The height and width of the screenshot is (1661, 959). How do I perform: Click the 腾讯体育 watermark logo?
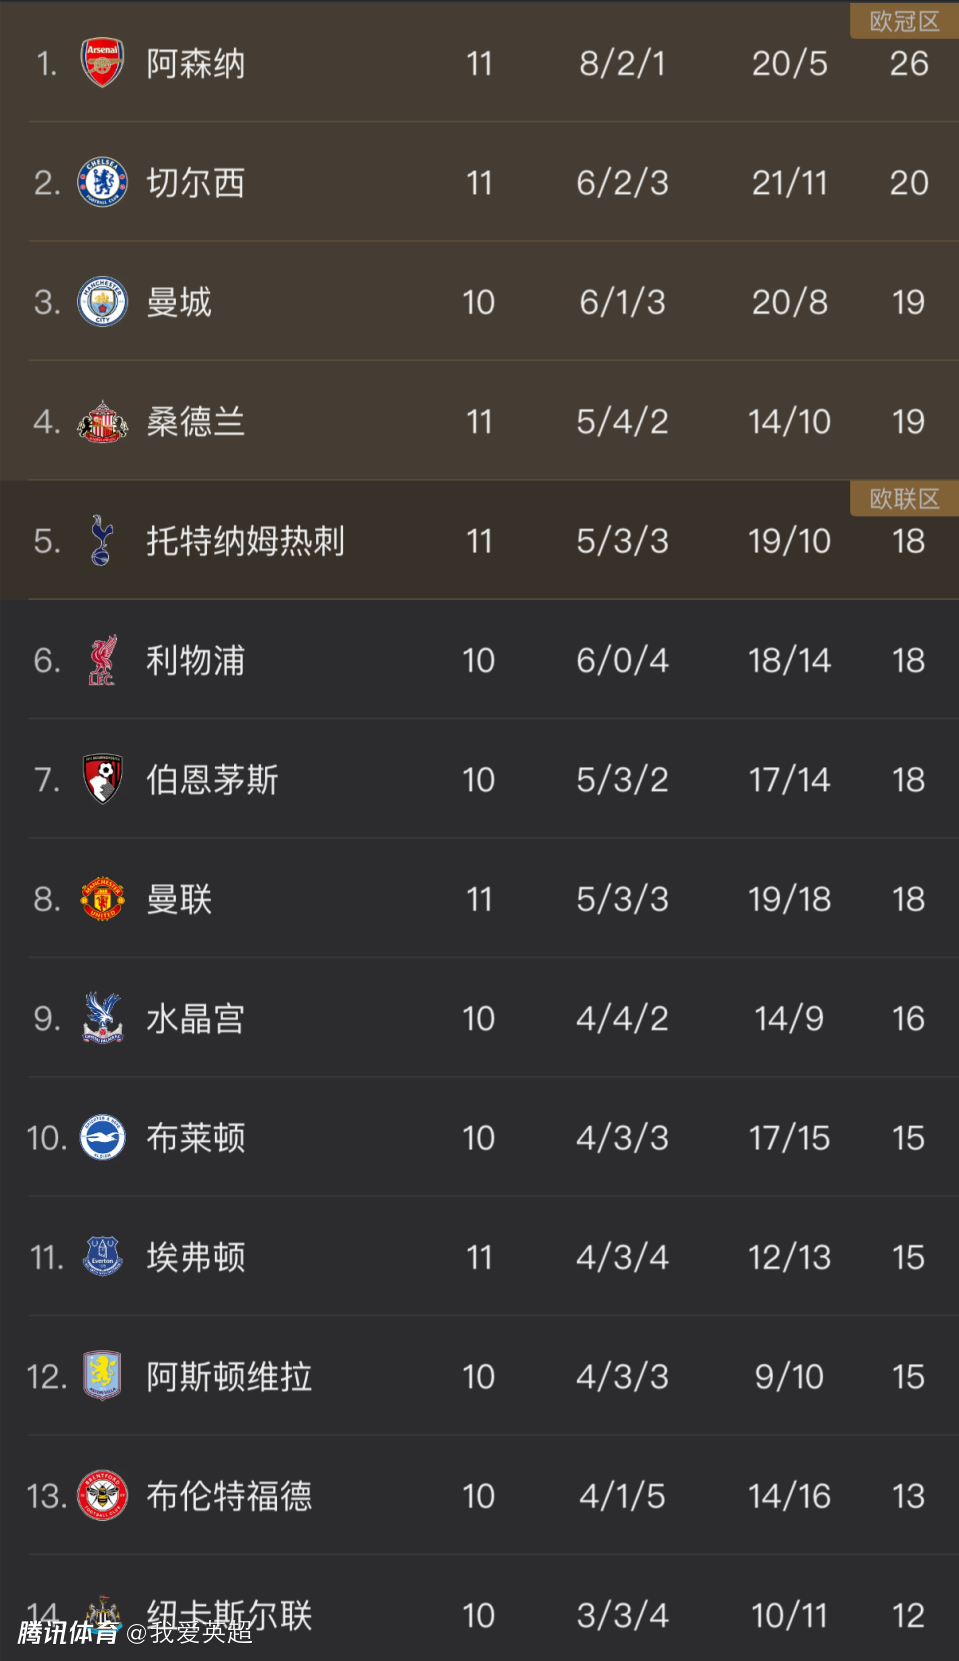tap(67, 1633)
